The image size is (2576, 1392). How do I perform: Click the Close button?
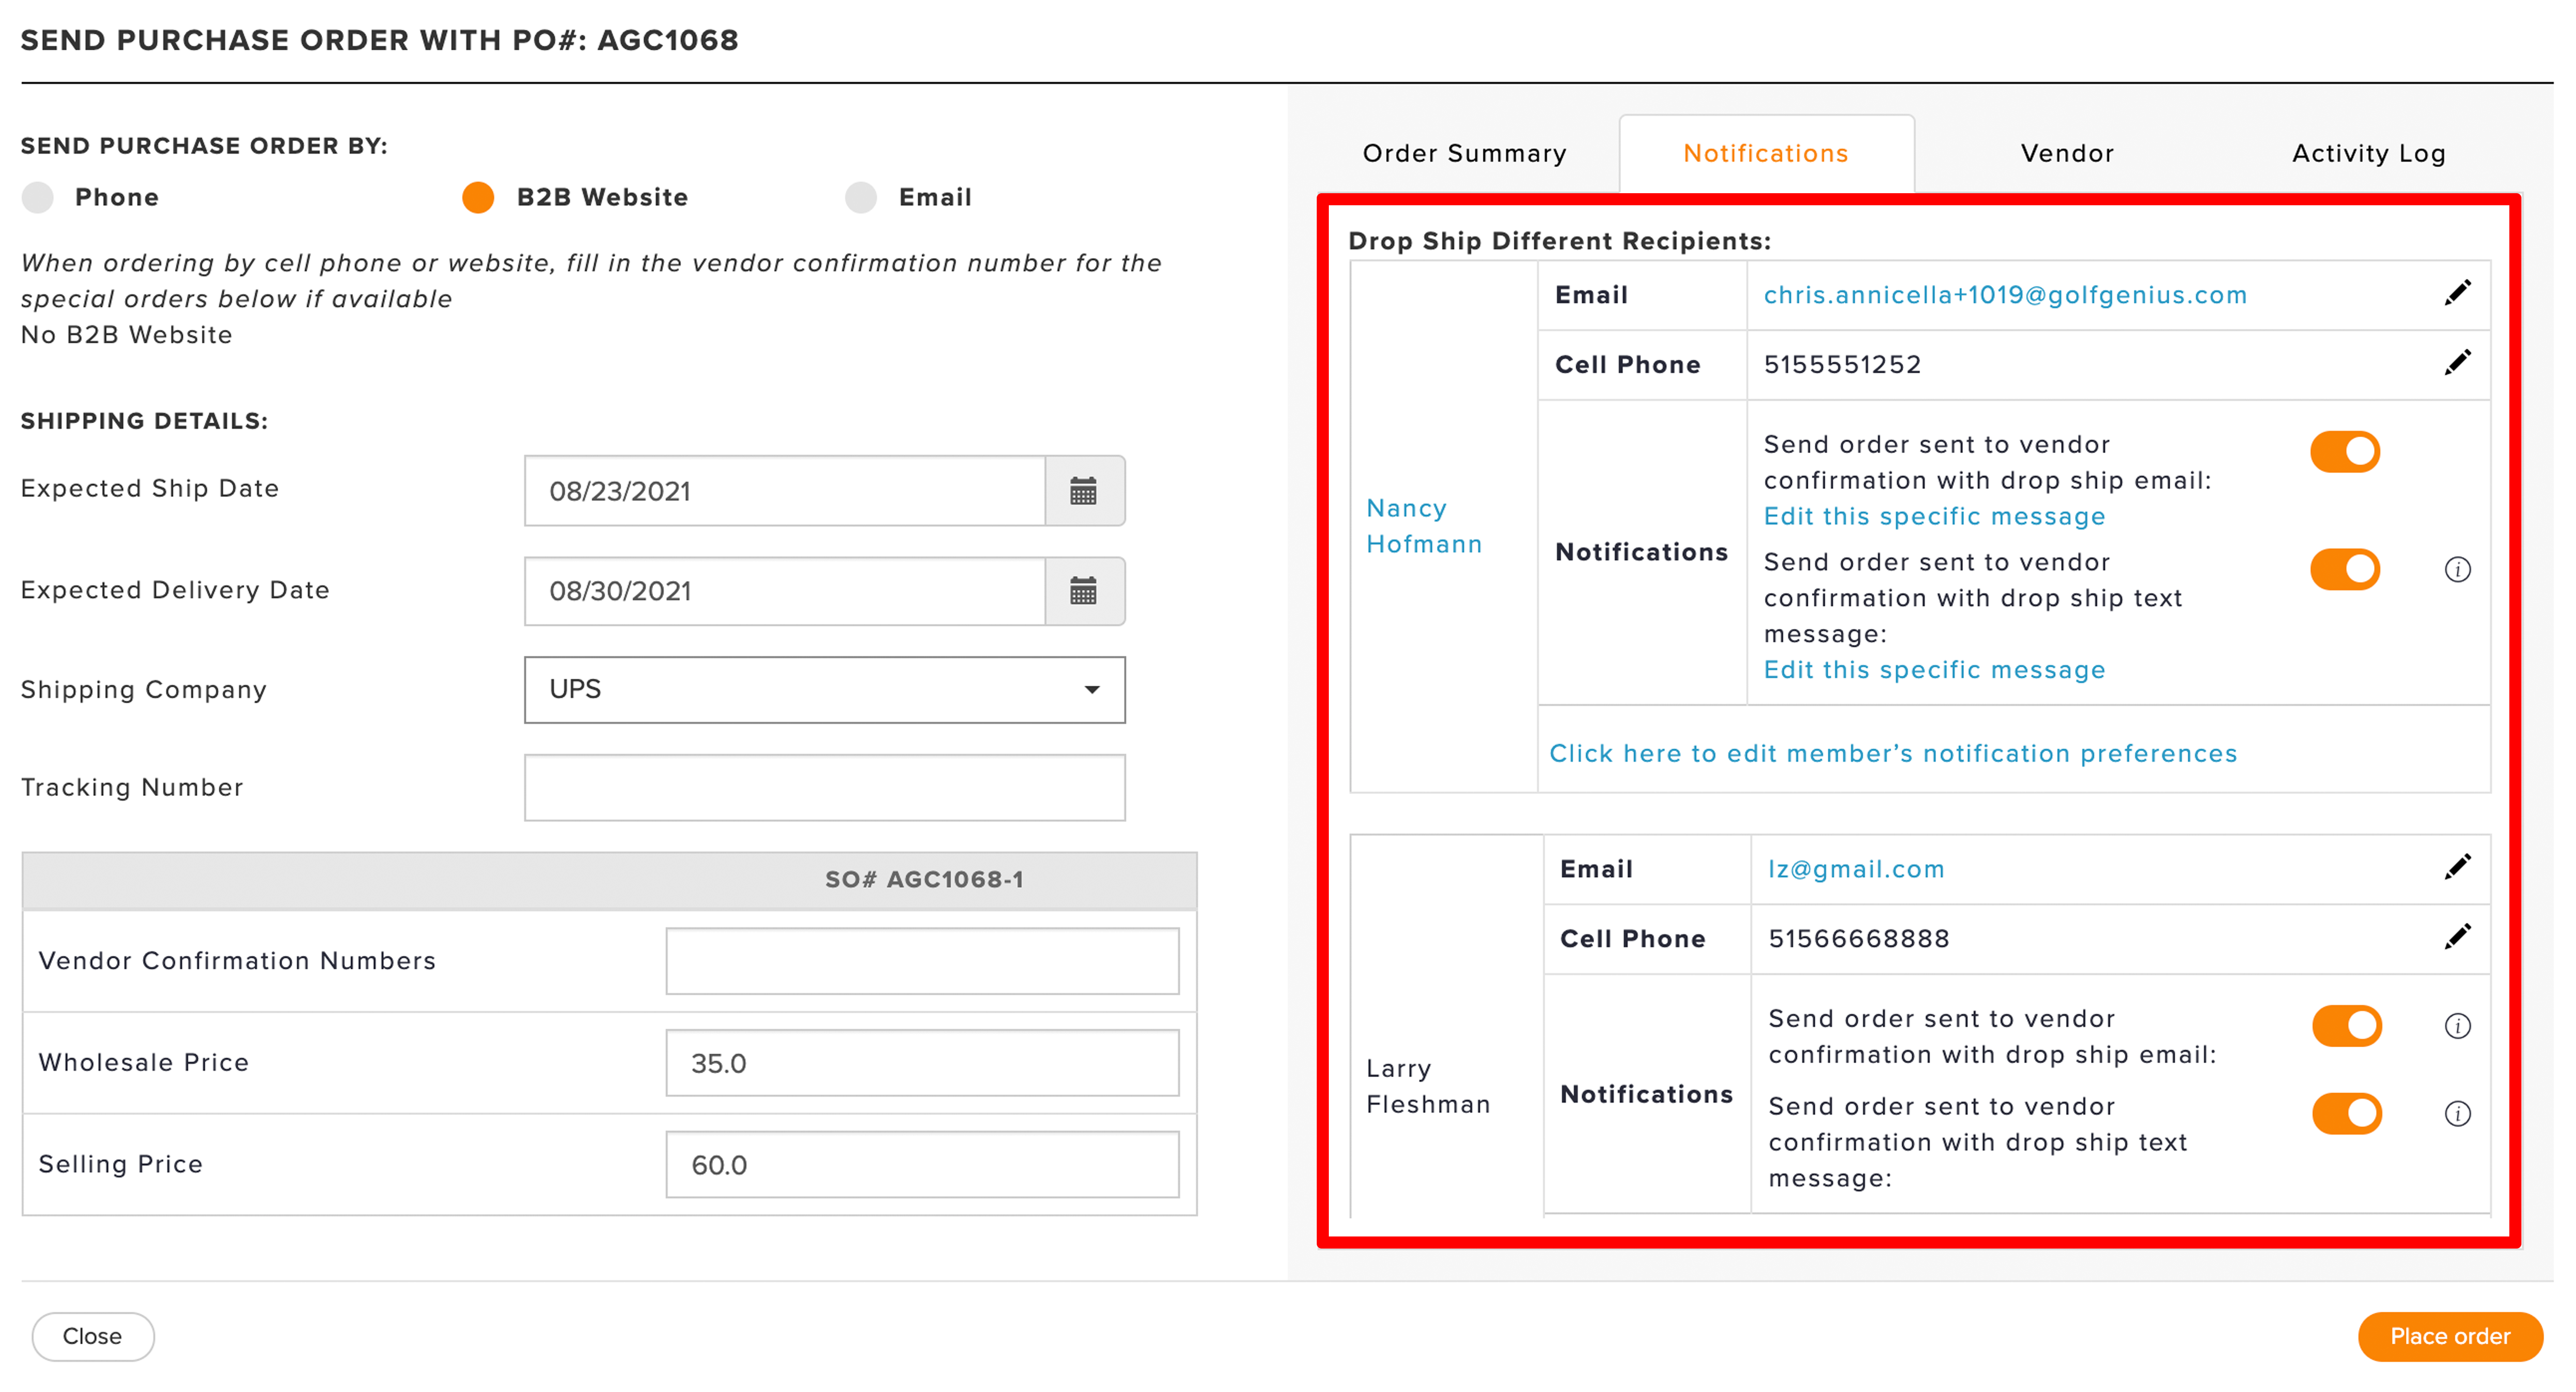click(x=93, y=1336)
